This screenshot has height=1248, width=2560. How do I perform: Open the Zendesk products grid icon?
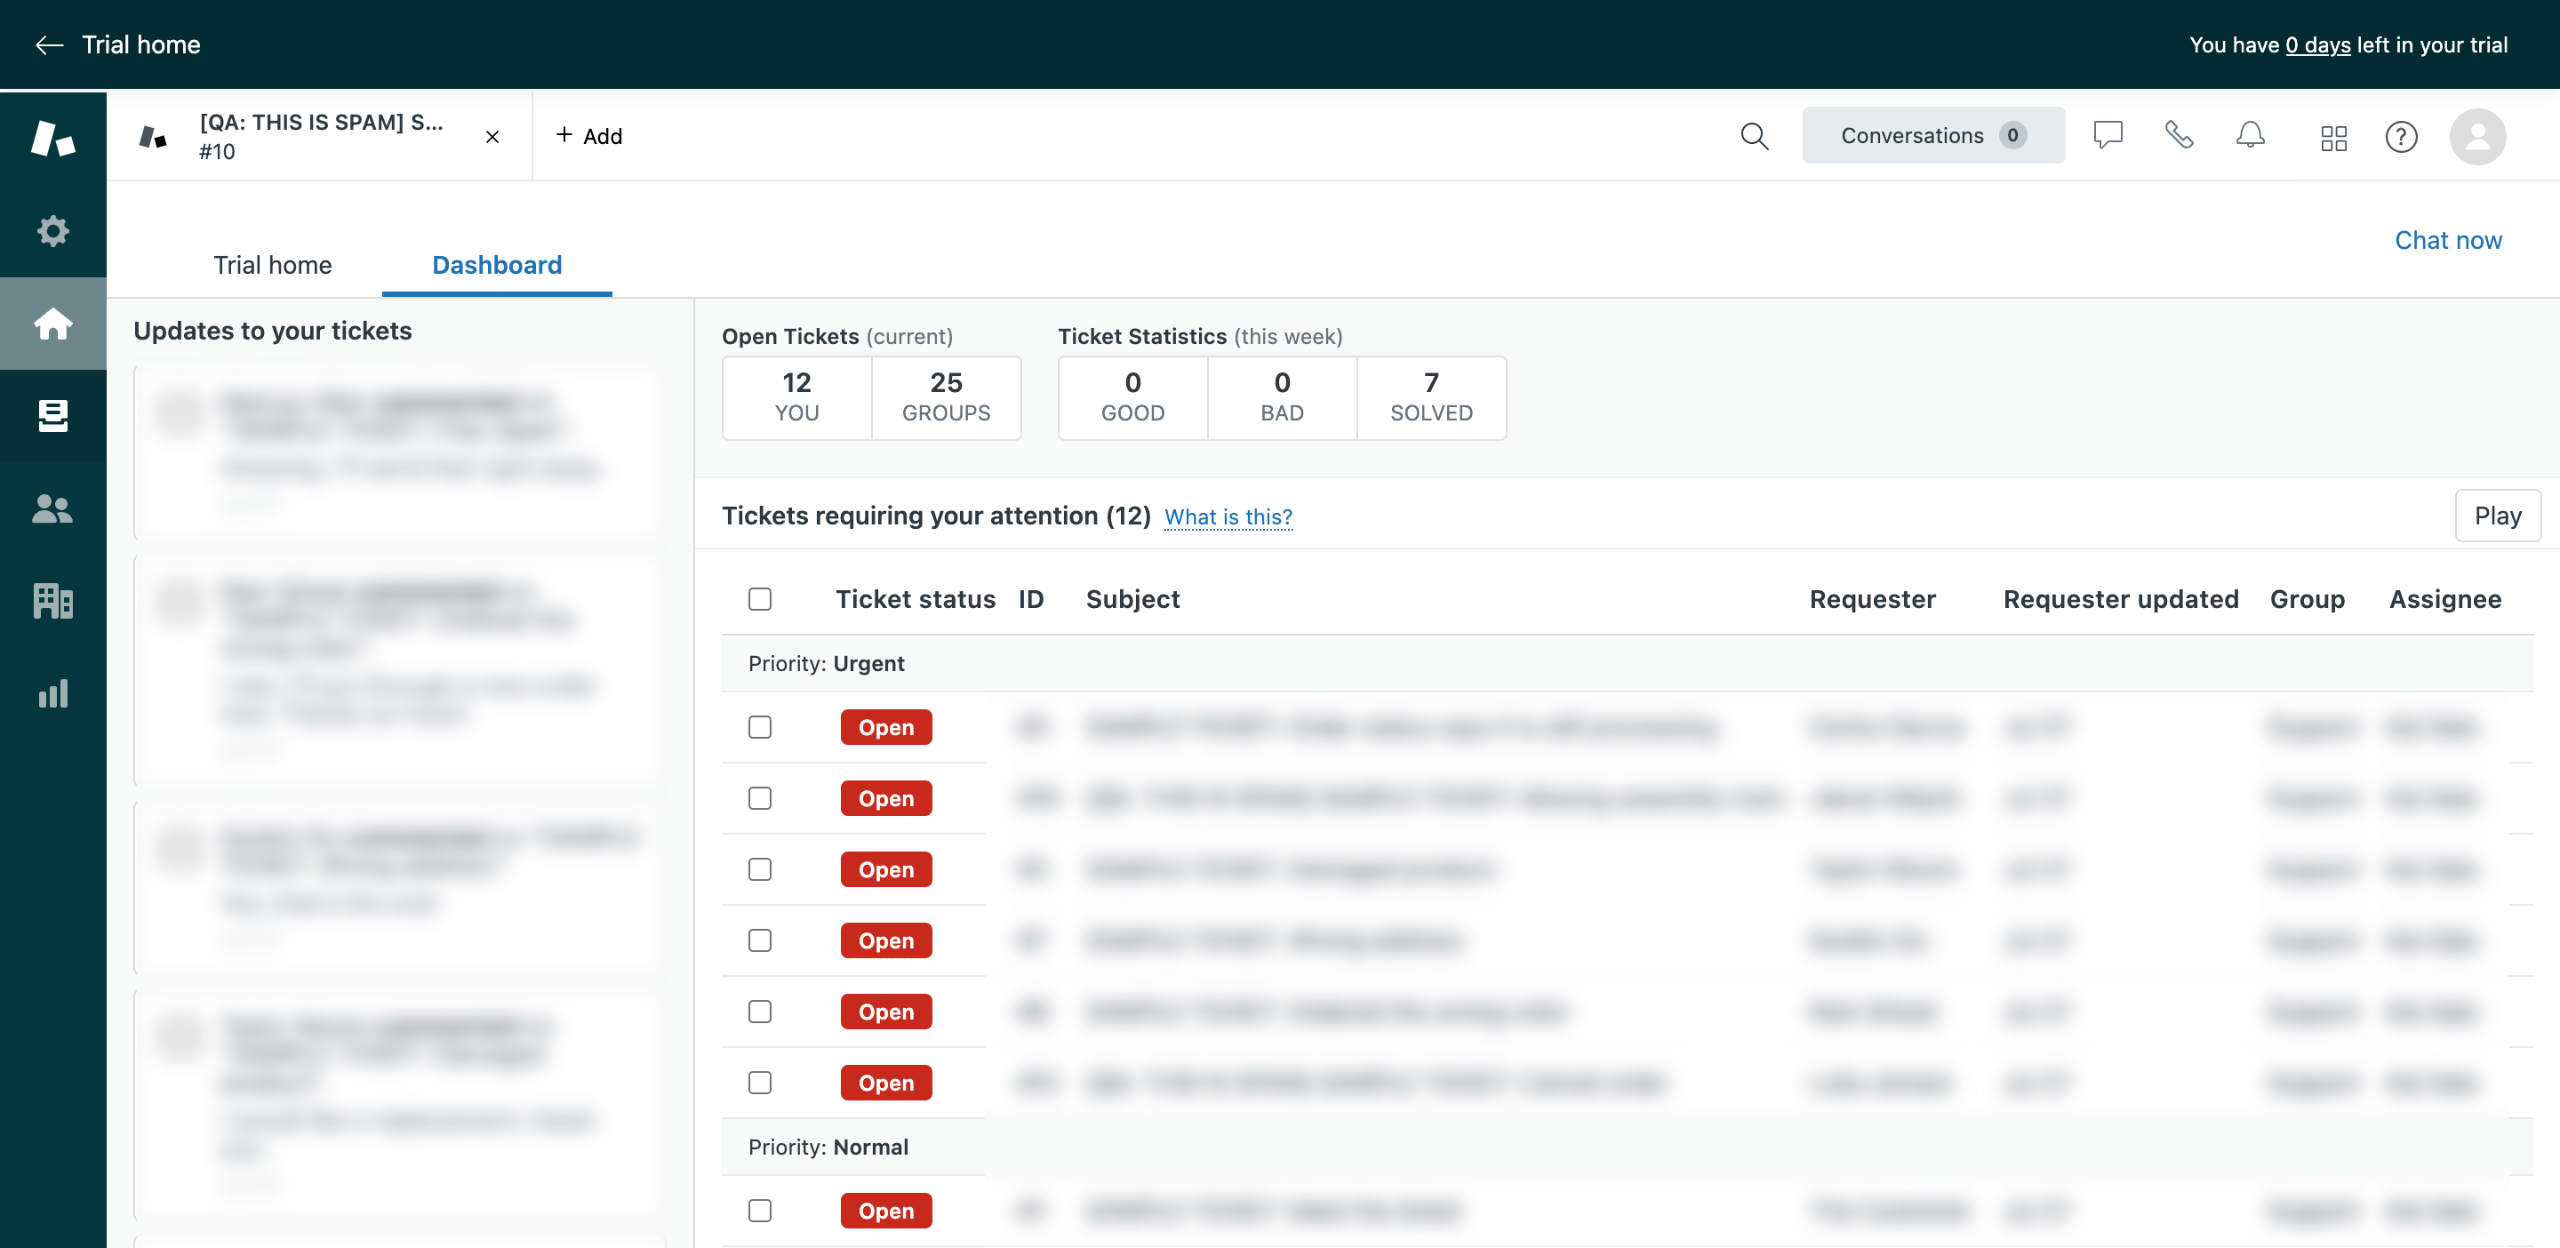point(2333,137)
